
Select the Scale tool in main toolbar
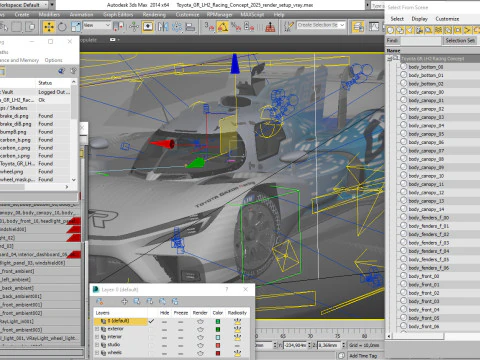(76, 27)
